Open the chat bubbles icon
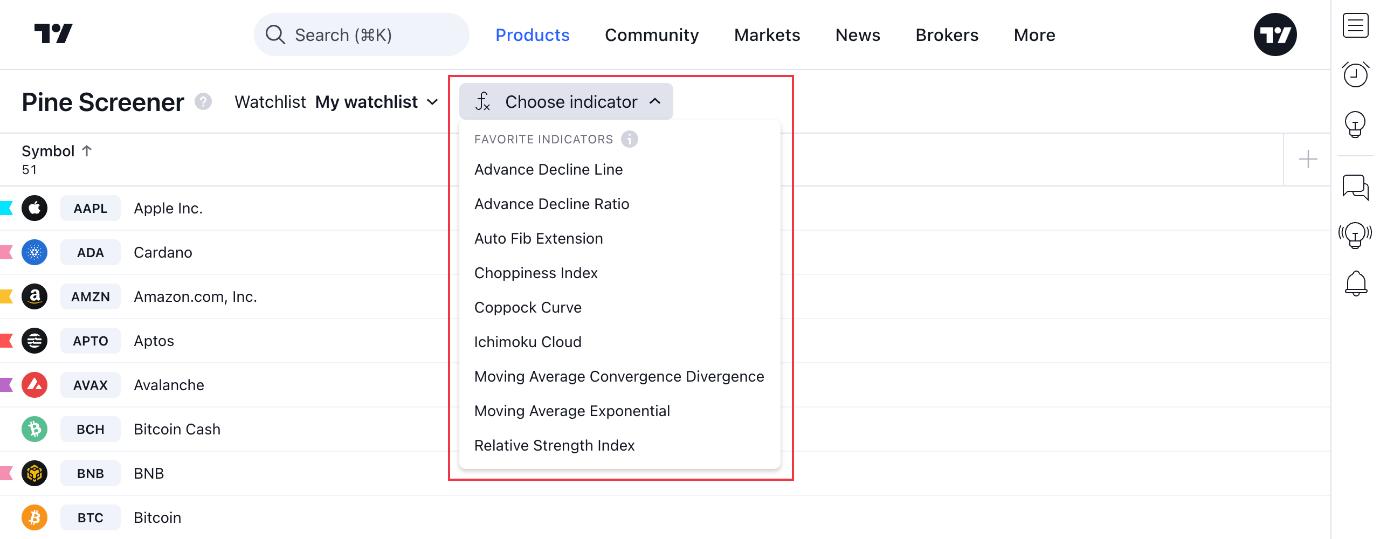Screen dimensions: 1380x539 point(1355,187)
